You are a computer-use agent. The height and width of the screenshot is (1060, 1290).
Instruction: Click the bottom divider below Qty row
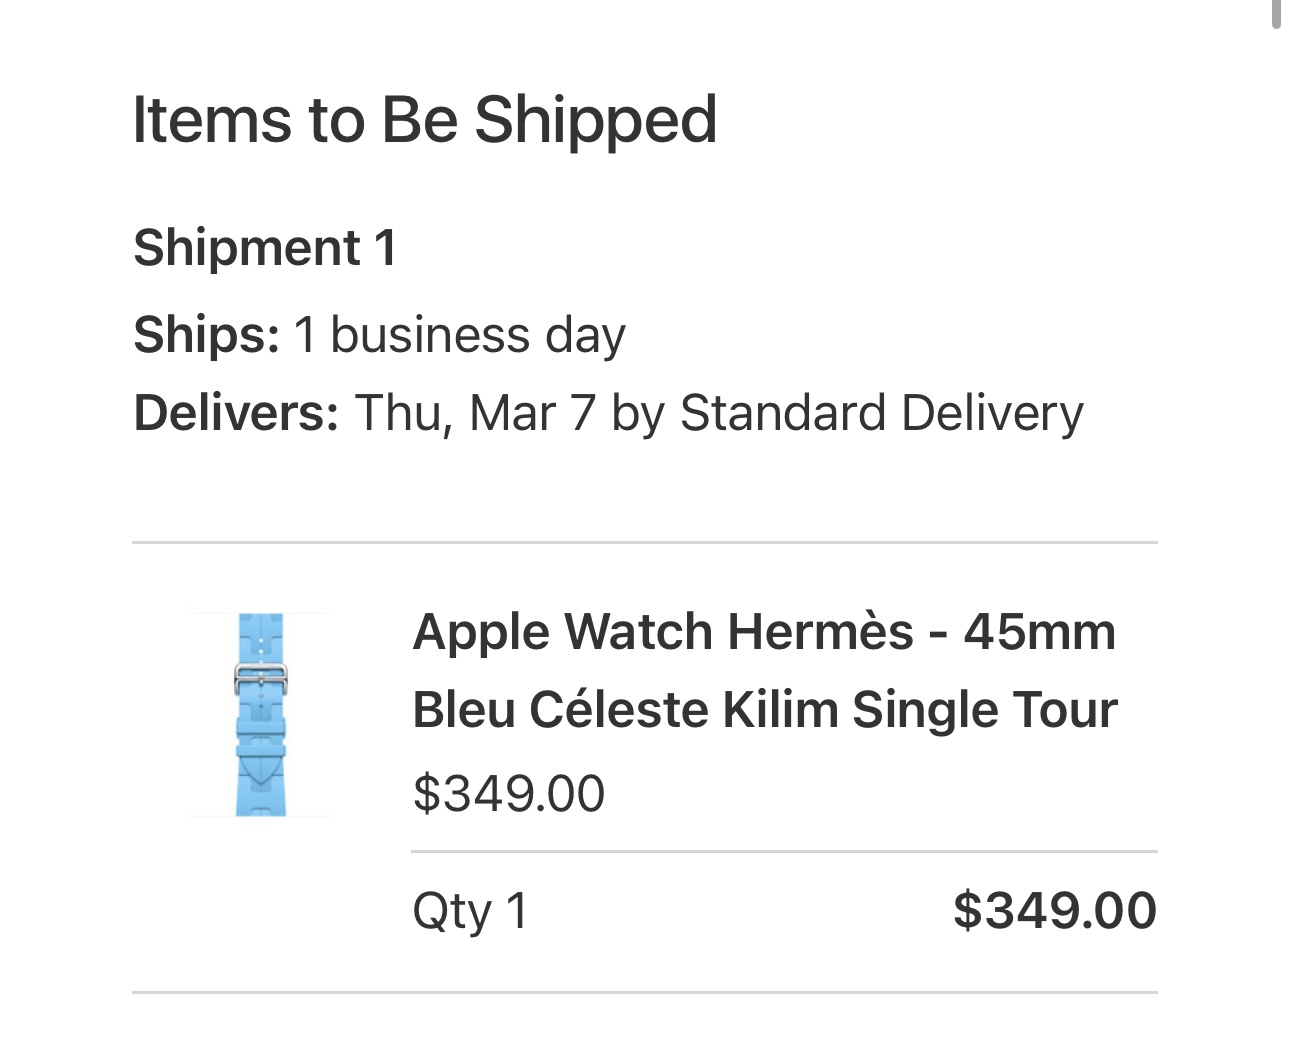pos(644,992)
